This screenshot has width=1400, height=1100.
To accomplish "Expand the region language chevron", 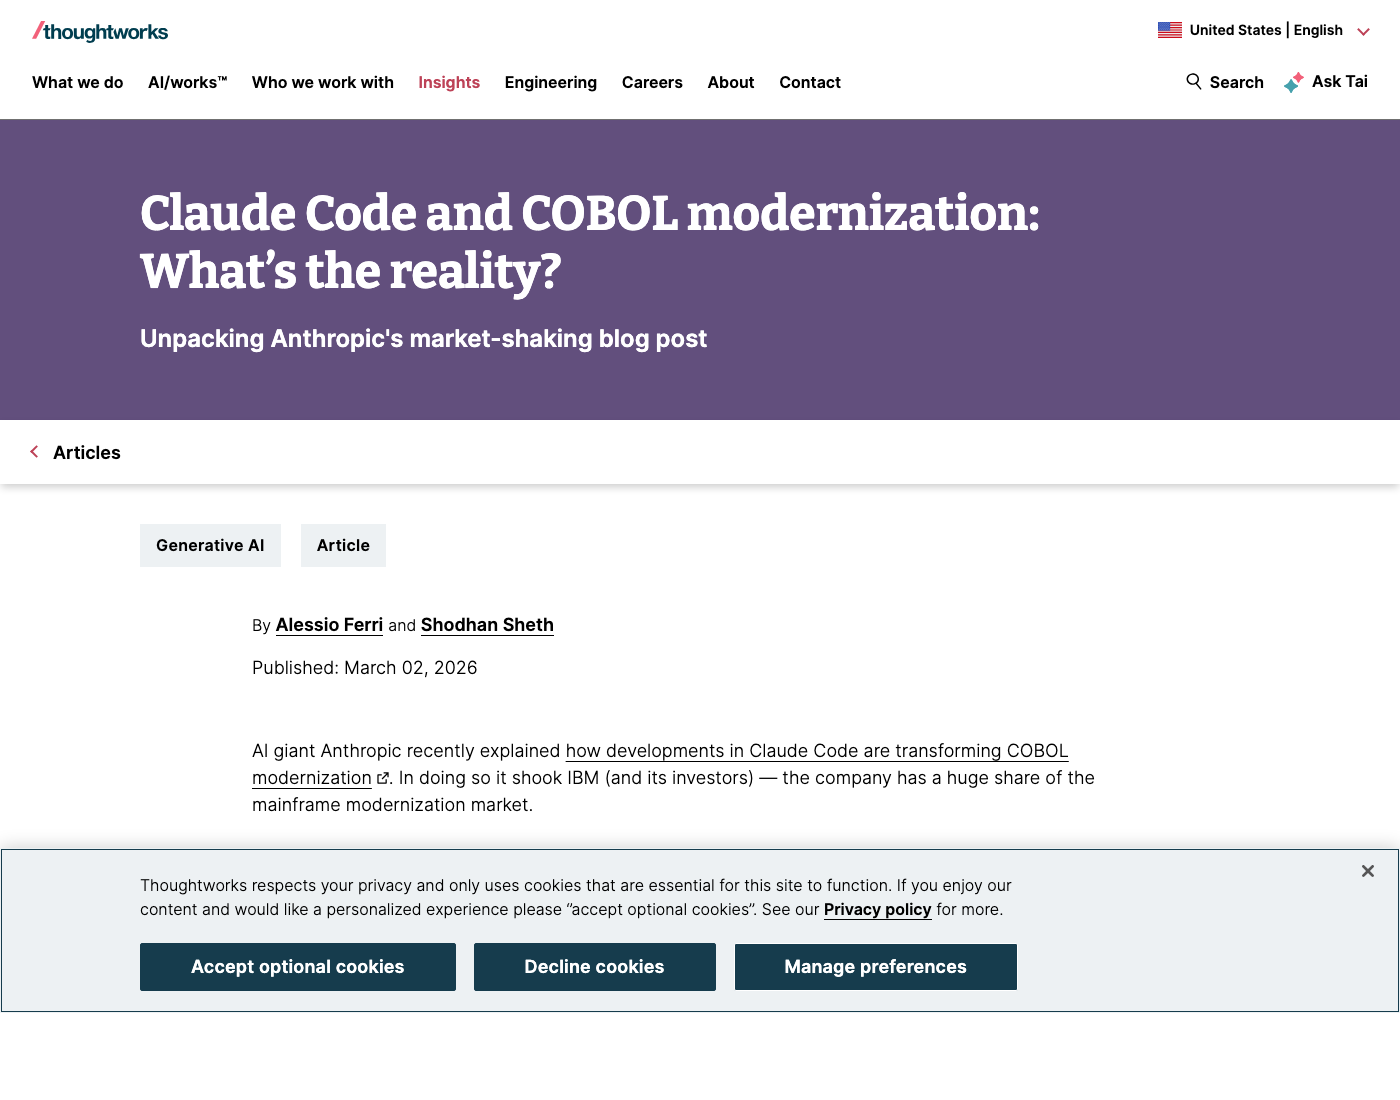I will (x=1363, y=32).
